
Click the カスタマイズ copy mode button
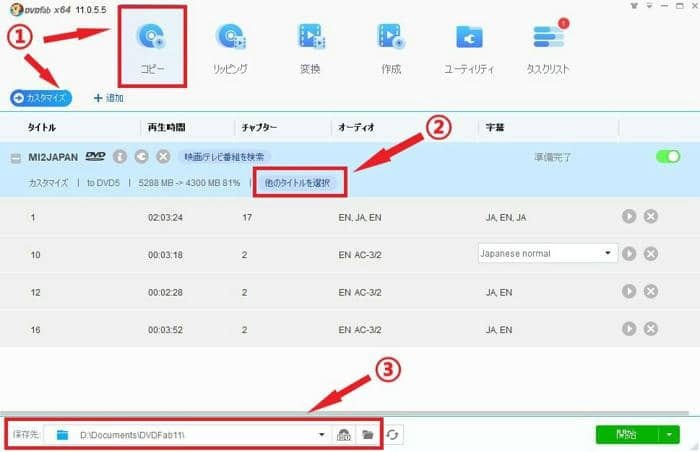(x=41, y=98)
